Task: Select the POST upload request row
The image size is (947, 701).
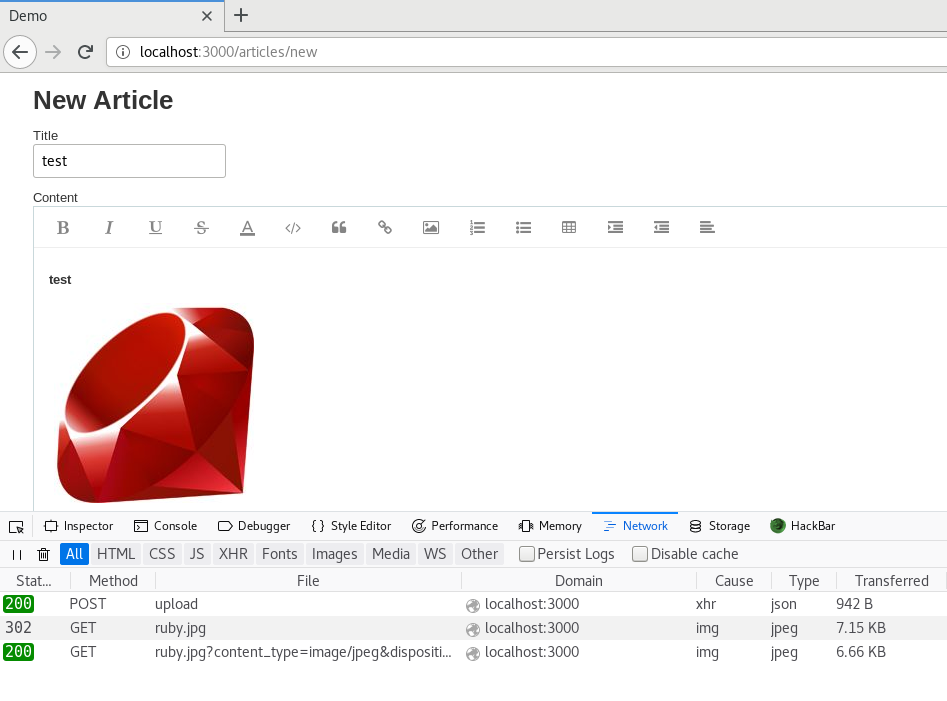Action: pyautogui.click(x=300, y=604)
